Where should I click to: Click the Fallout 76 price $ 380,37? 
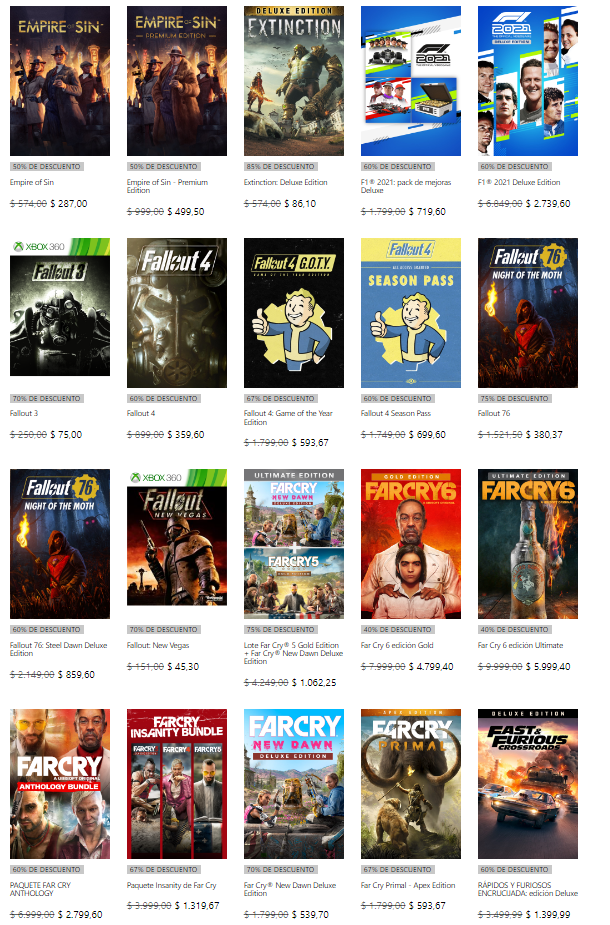[x=544, y=435]
